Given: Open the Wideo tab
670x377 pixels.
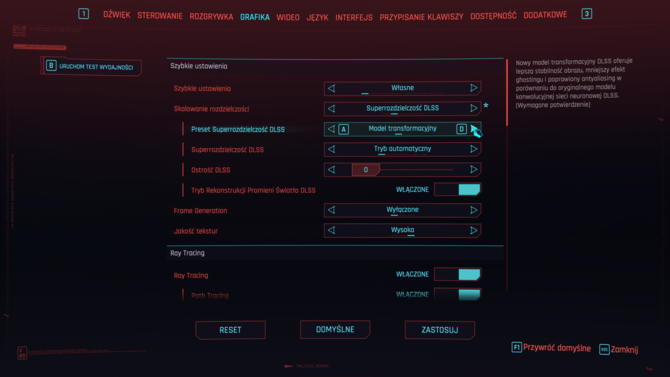Looking at the screenshot, I should [x=288, y=18].
